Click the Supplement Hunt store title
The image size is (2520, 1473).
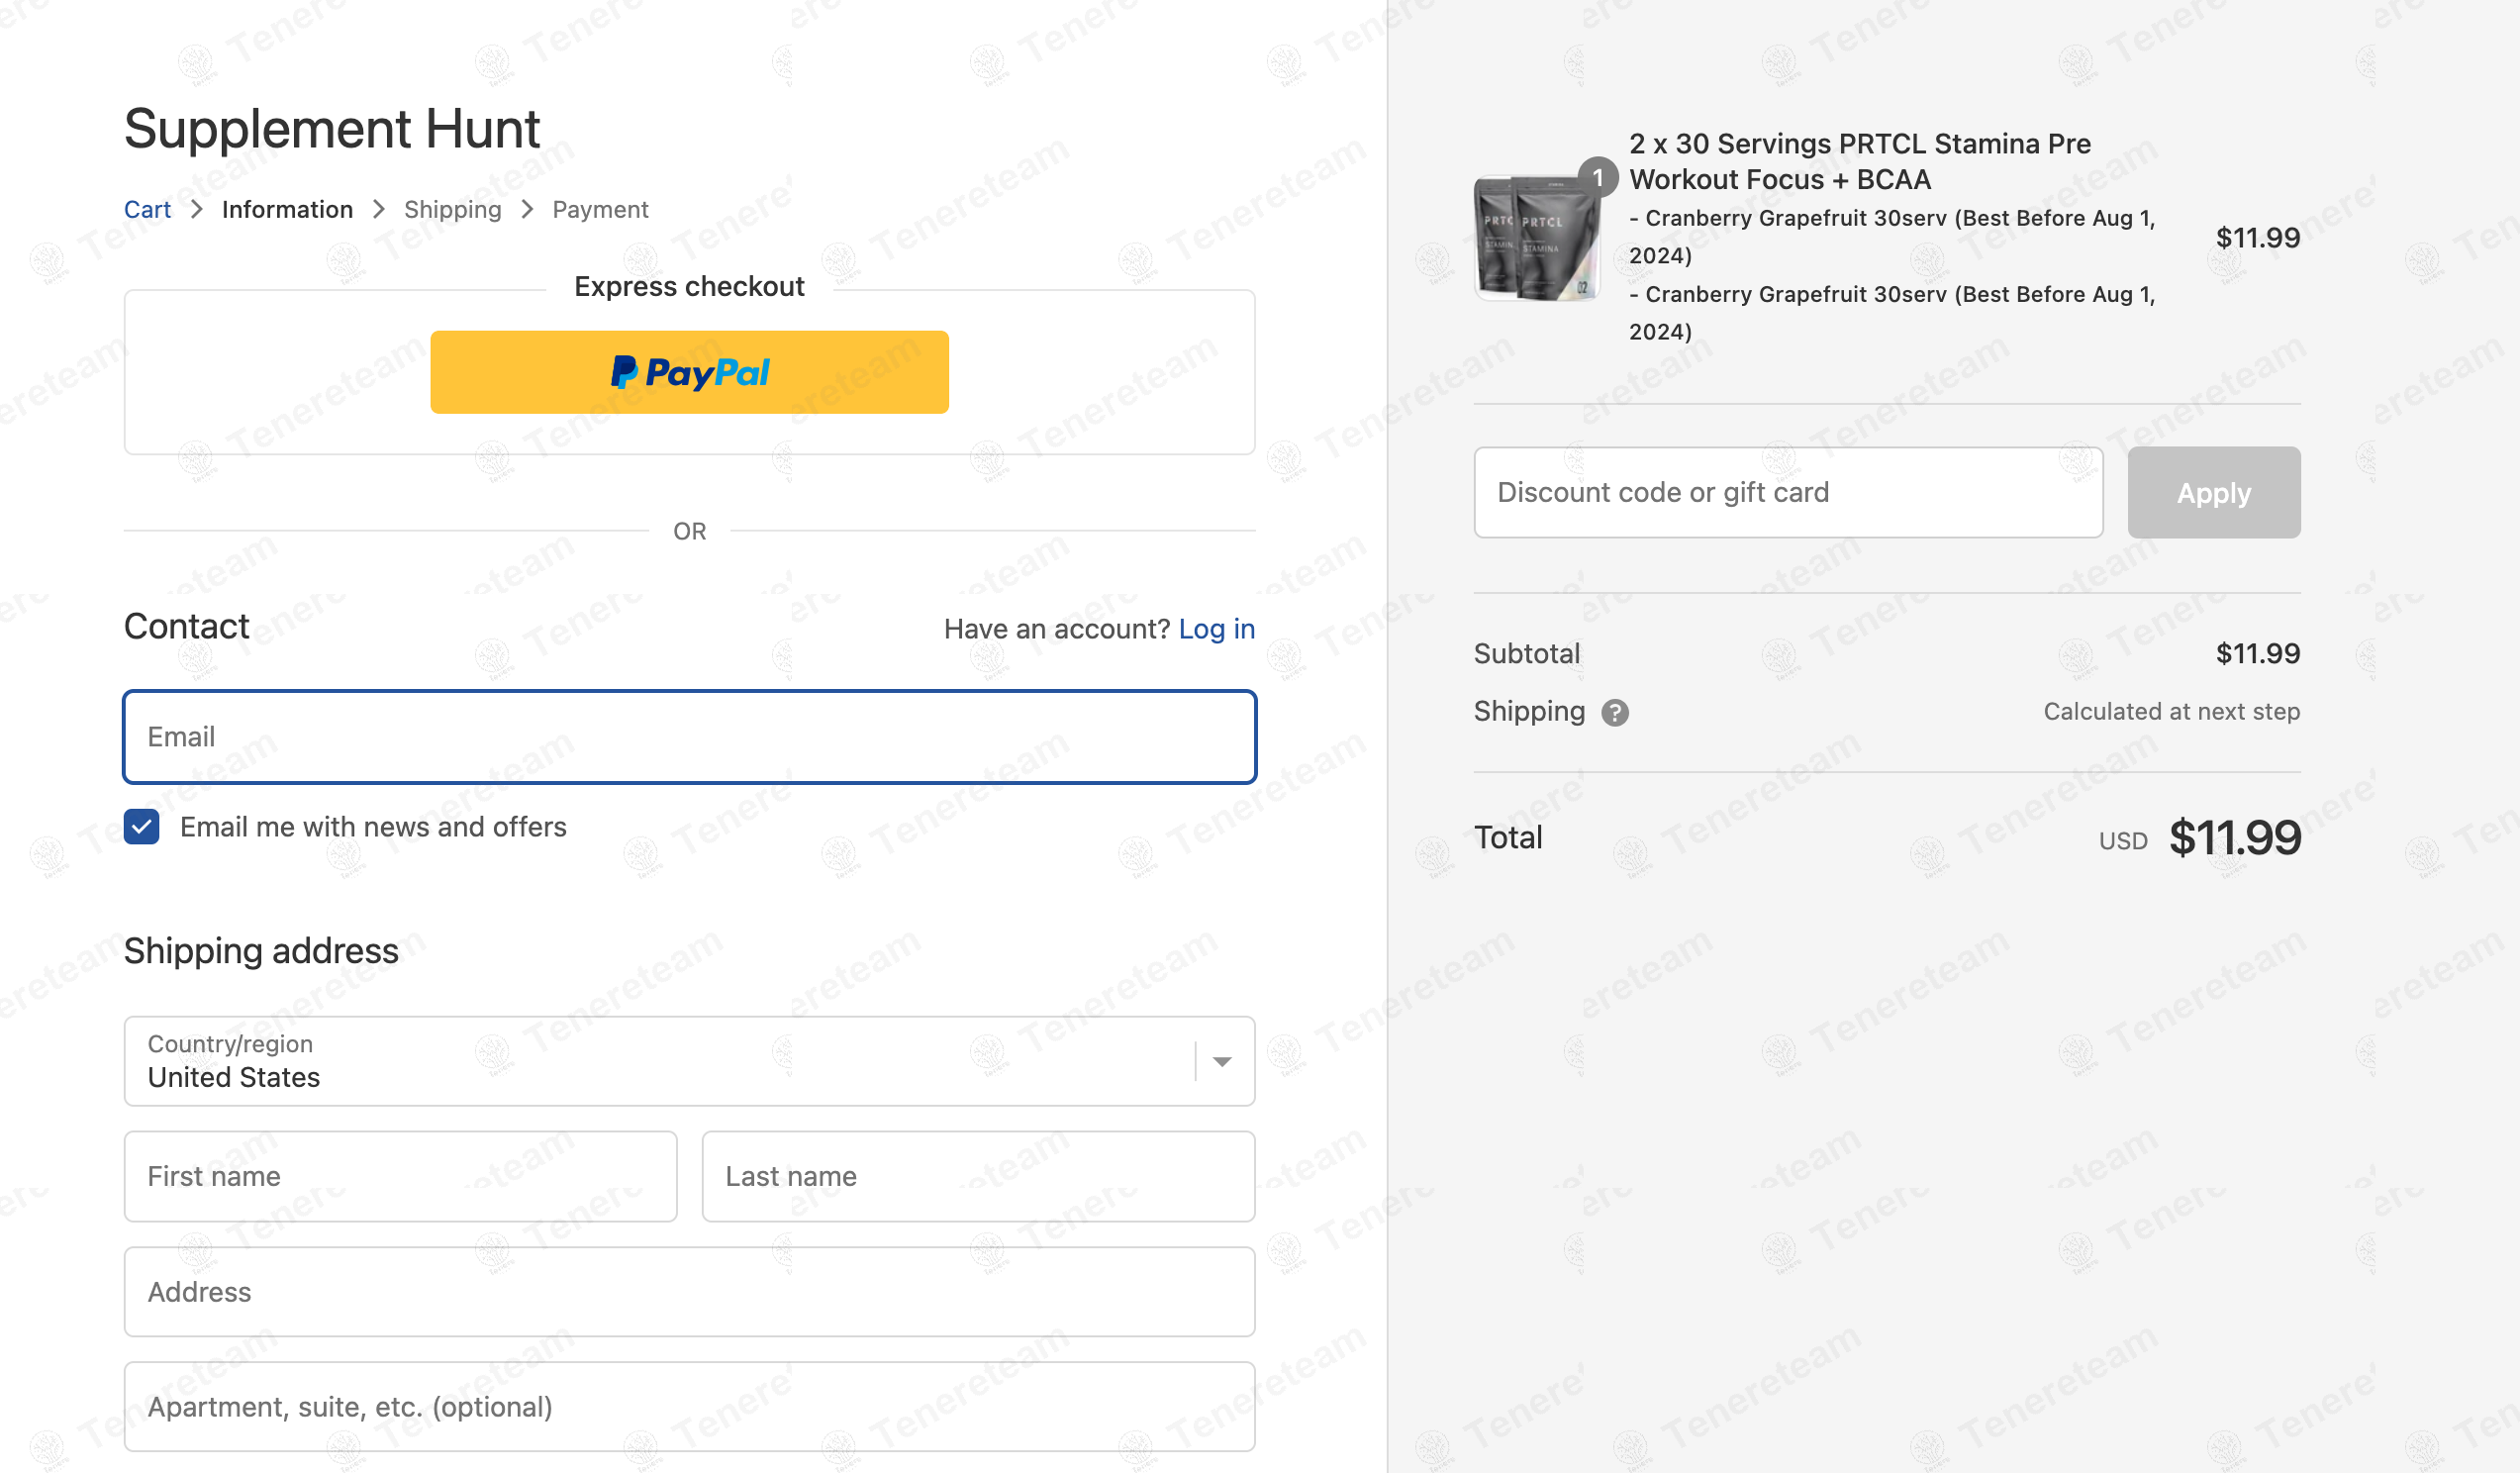coord(332,129)
